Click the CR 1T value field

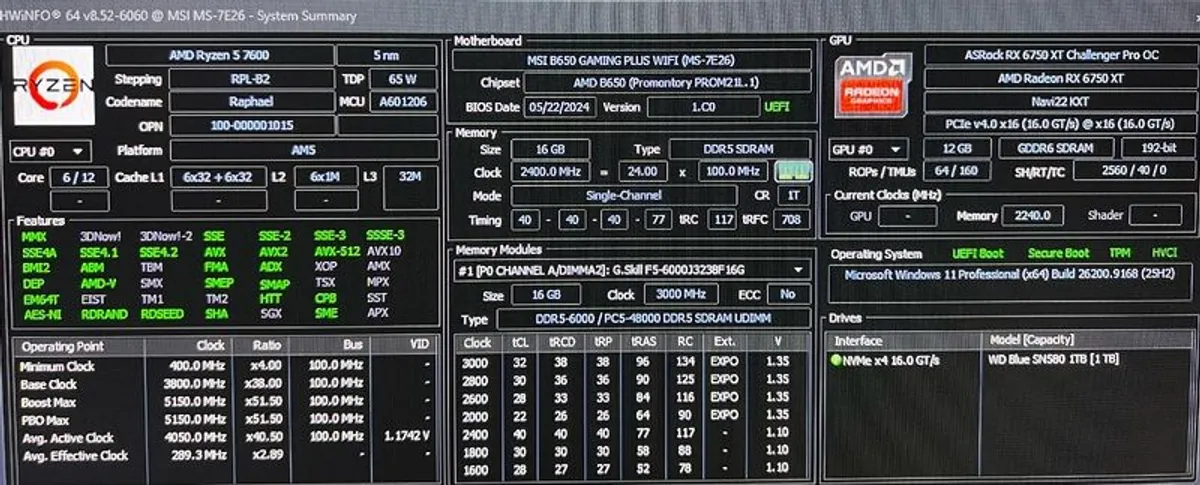pos(791,196)
